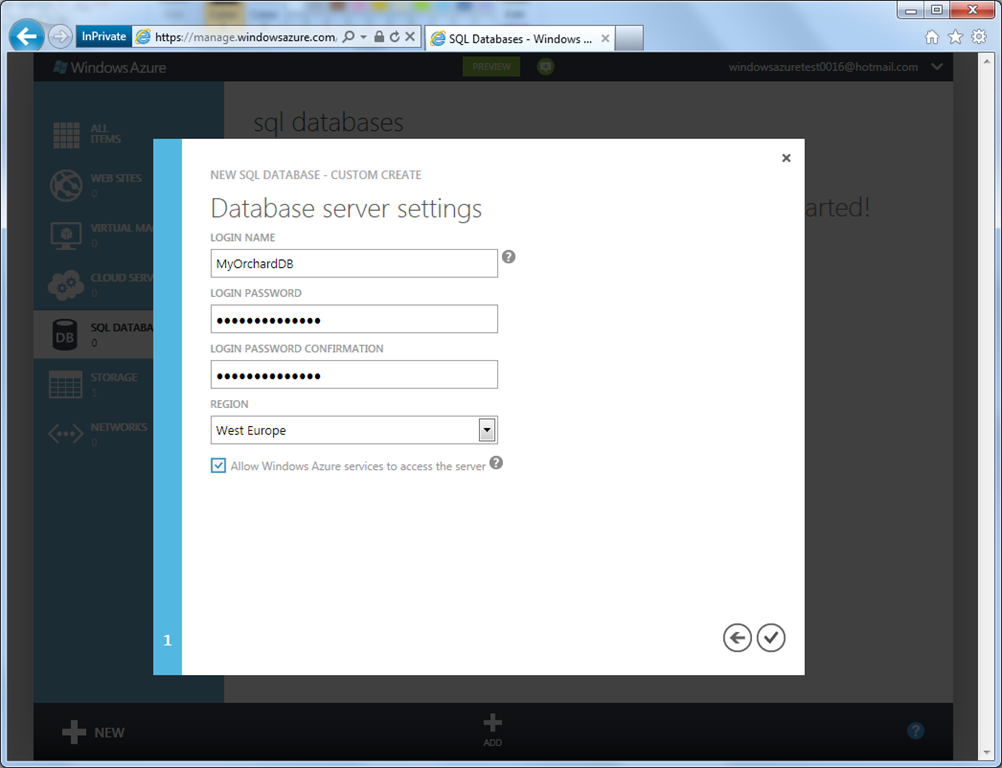Click the Login Password Confirmation field
1002x768 pixels.
tap(354, 375)
